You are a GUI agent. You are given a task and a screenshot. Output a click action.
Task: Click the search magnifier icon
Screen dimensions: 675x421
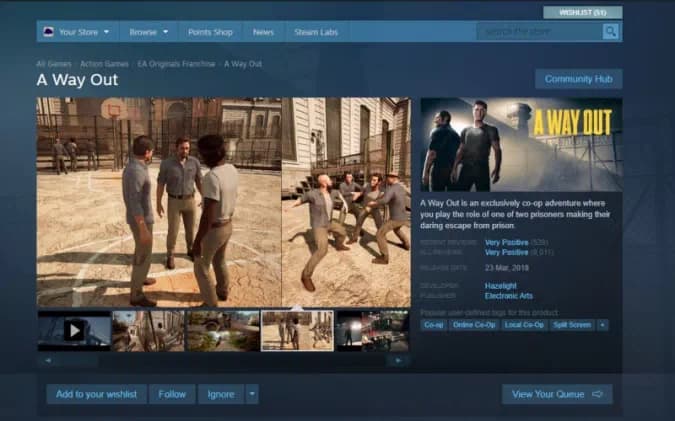[610, 32]
